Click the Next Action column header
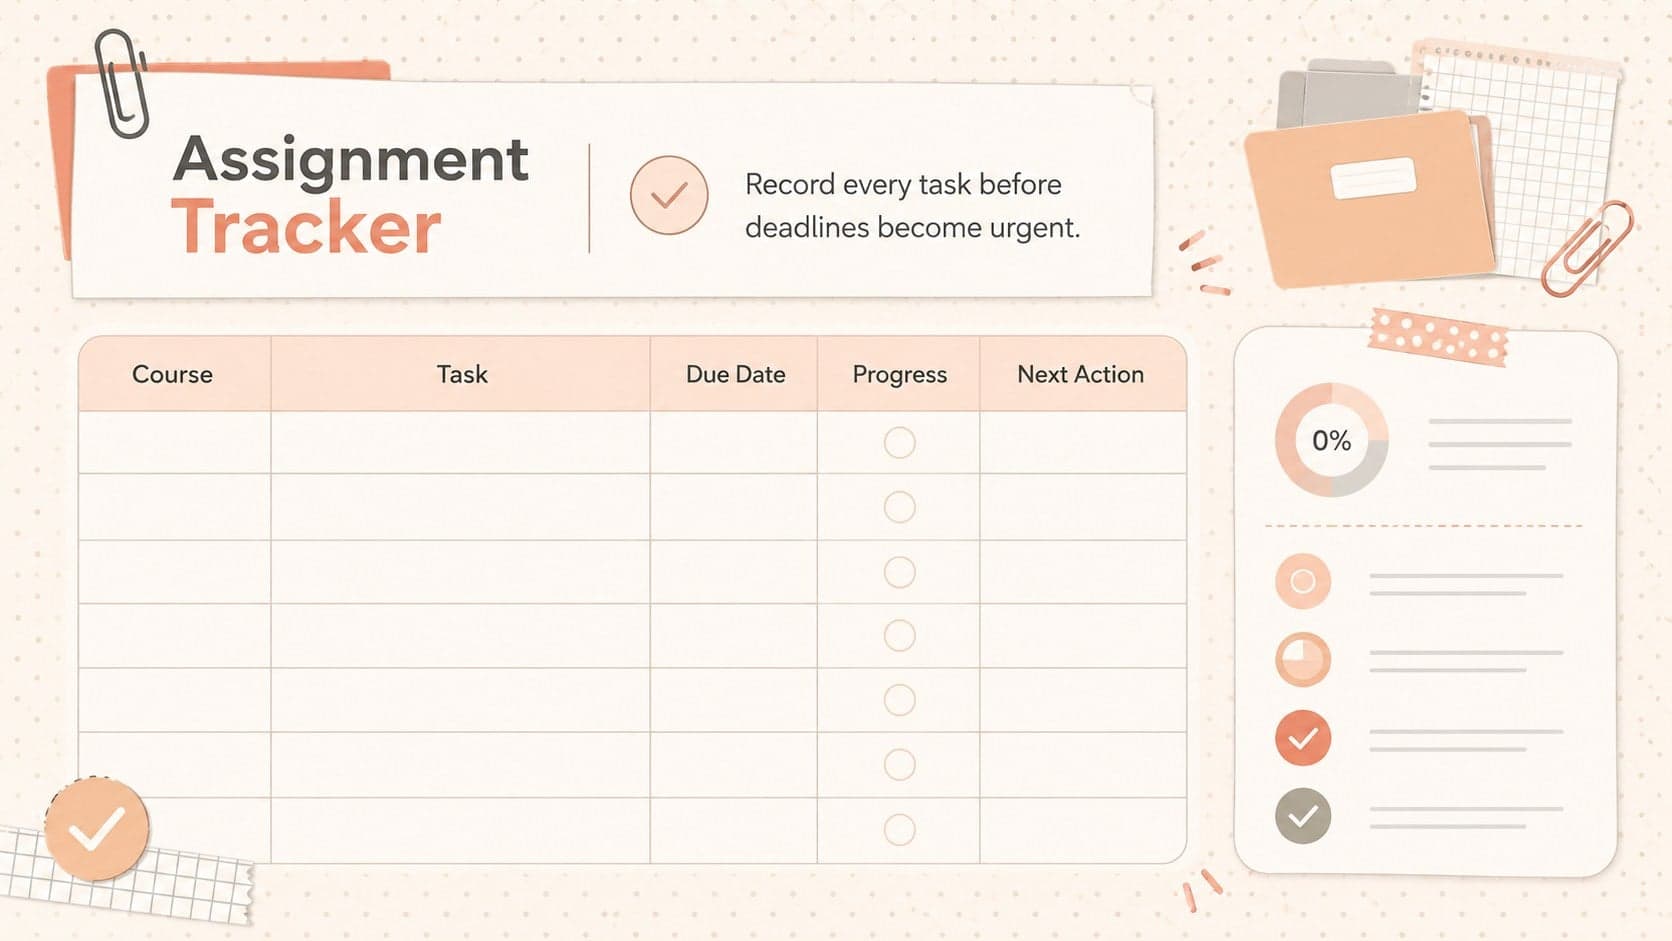Viewport: 1672px width, 941px height. (x=1081, y=374)
